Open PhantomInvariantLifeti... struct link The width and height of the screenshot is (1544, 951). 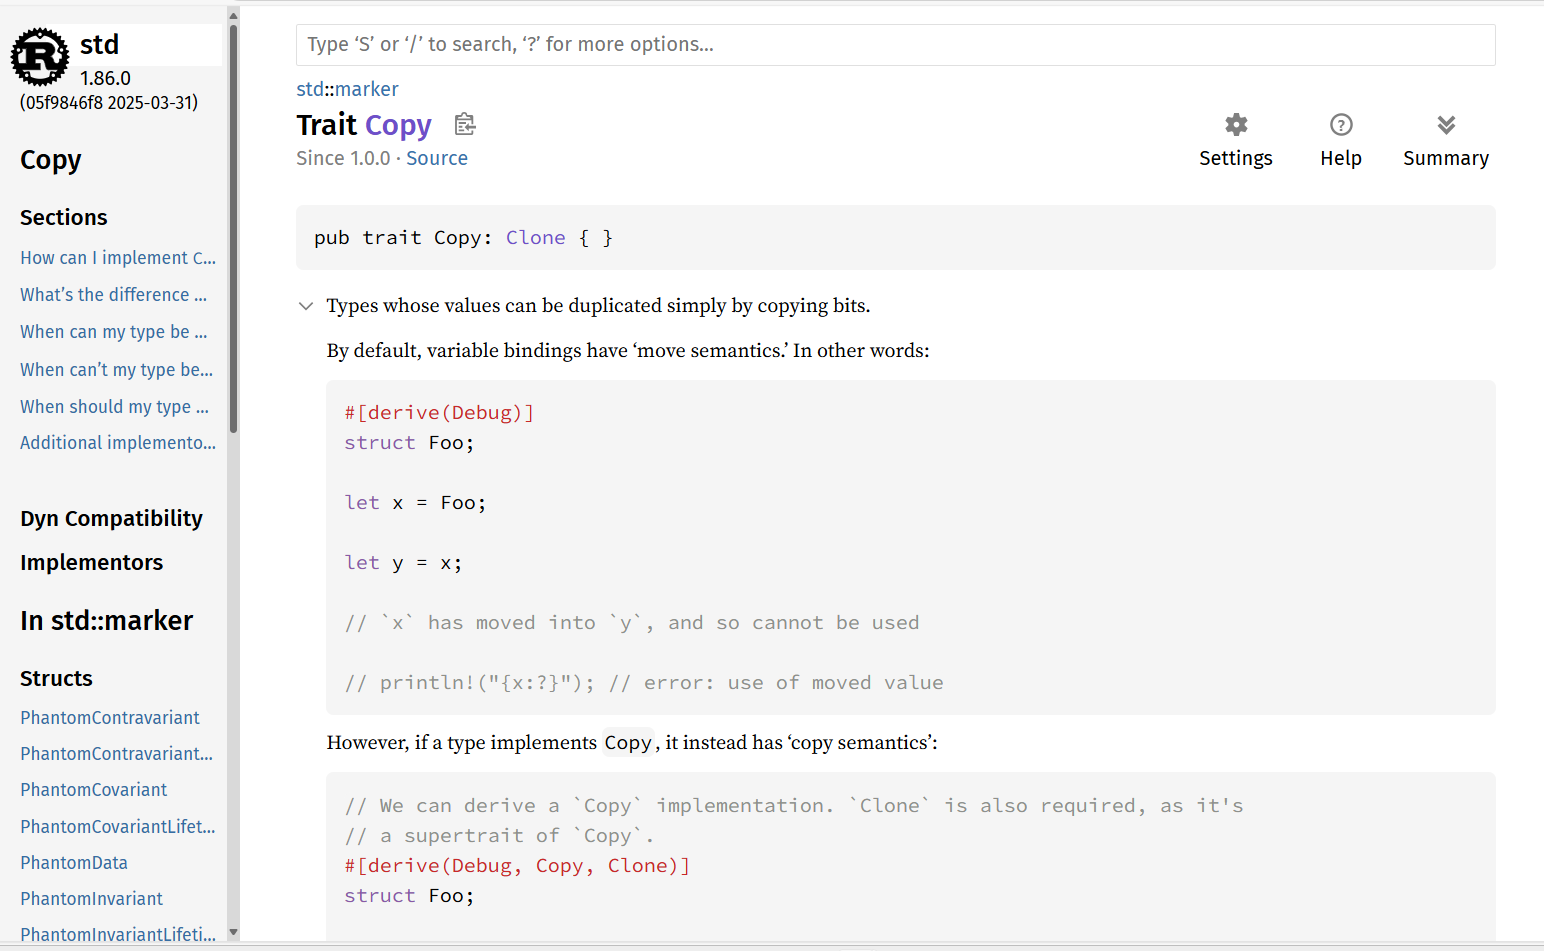118,935
